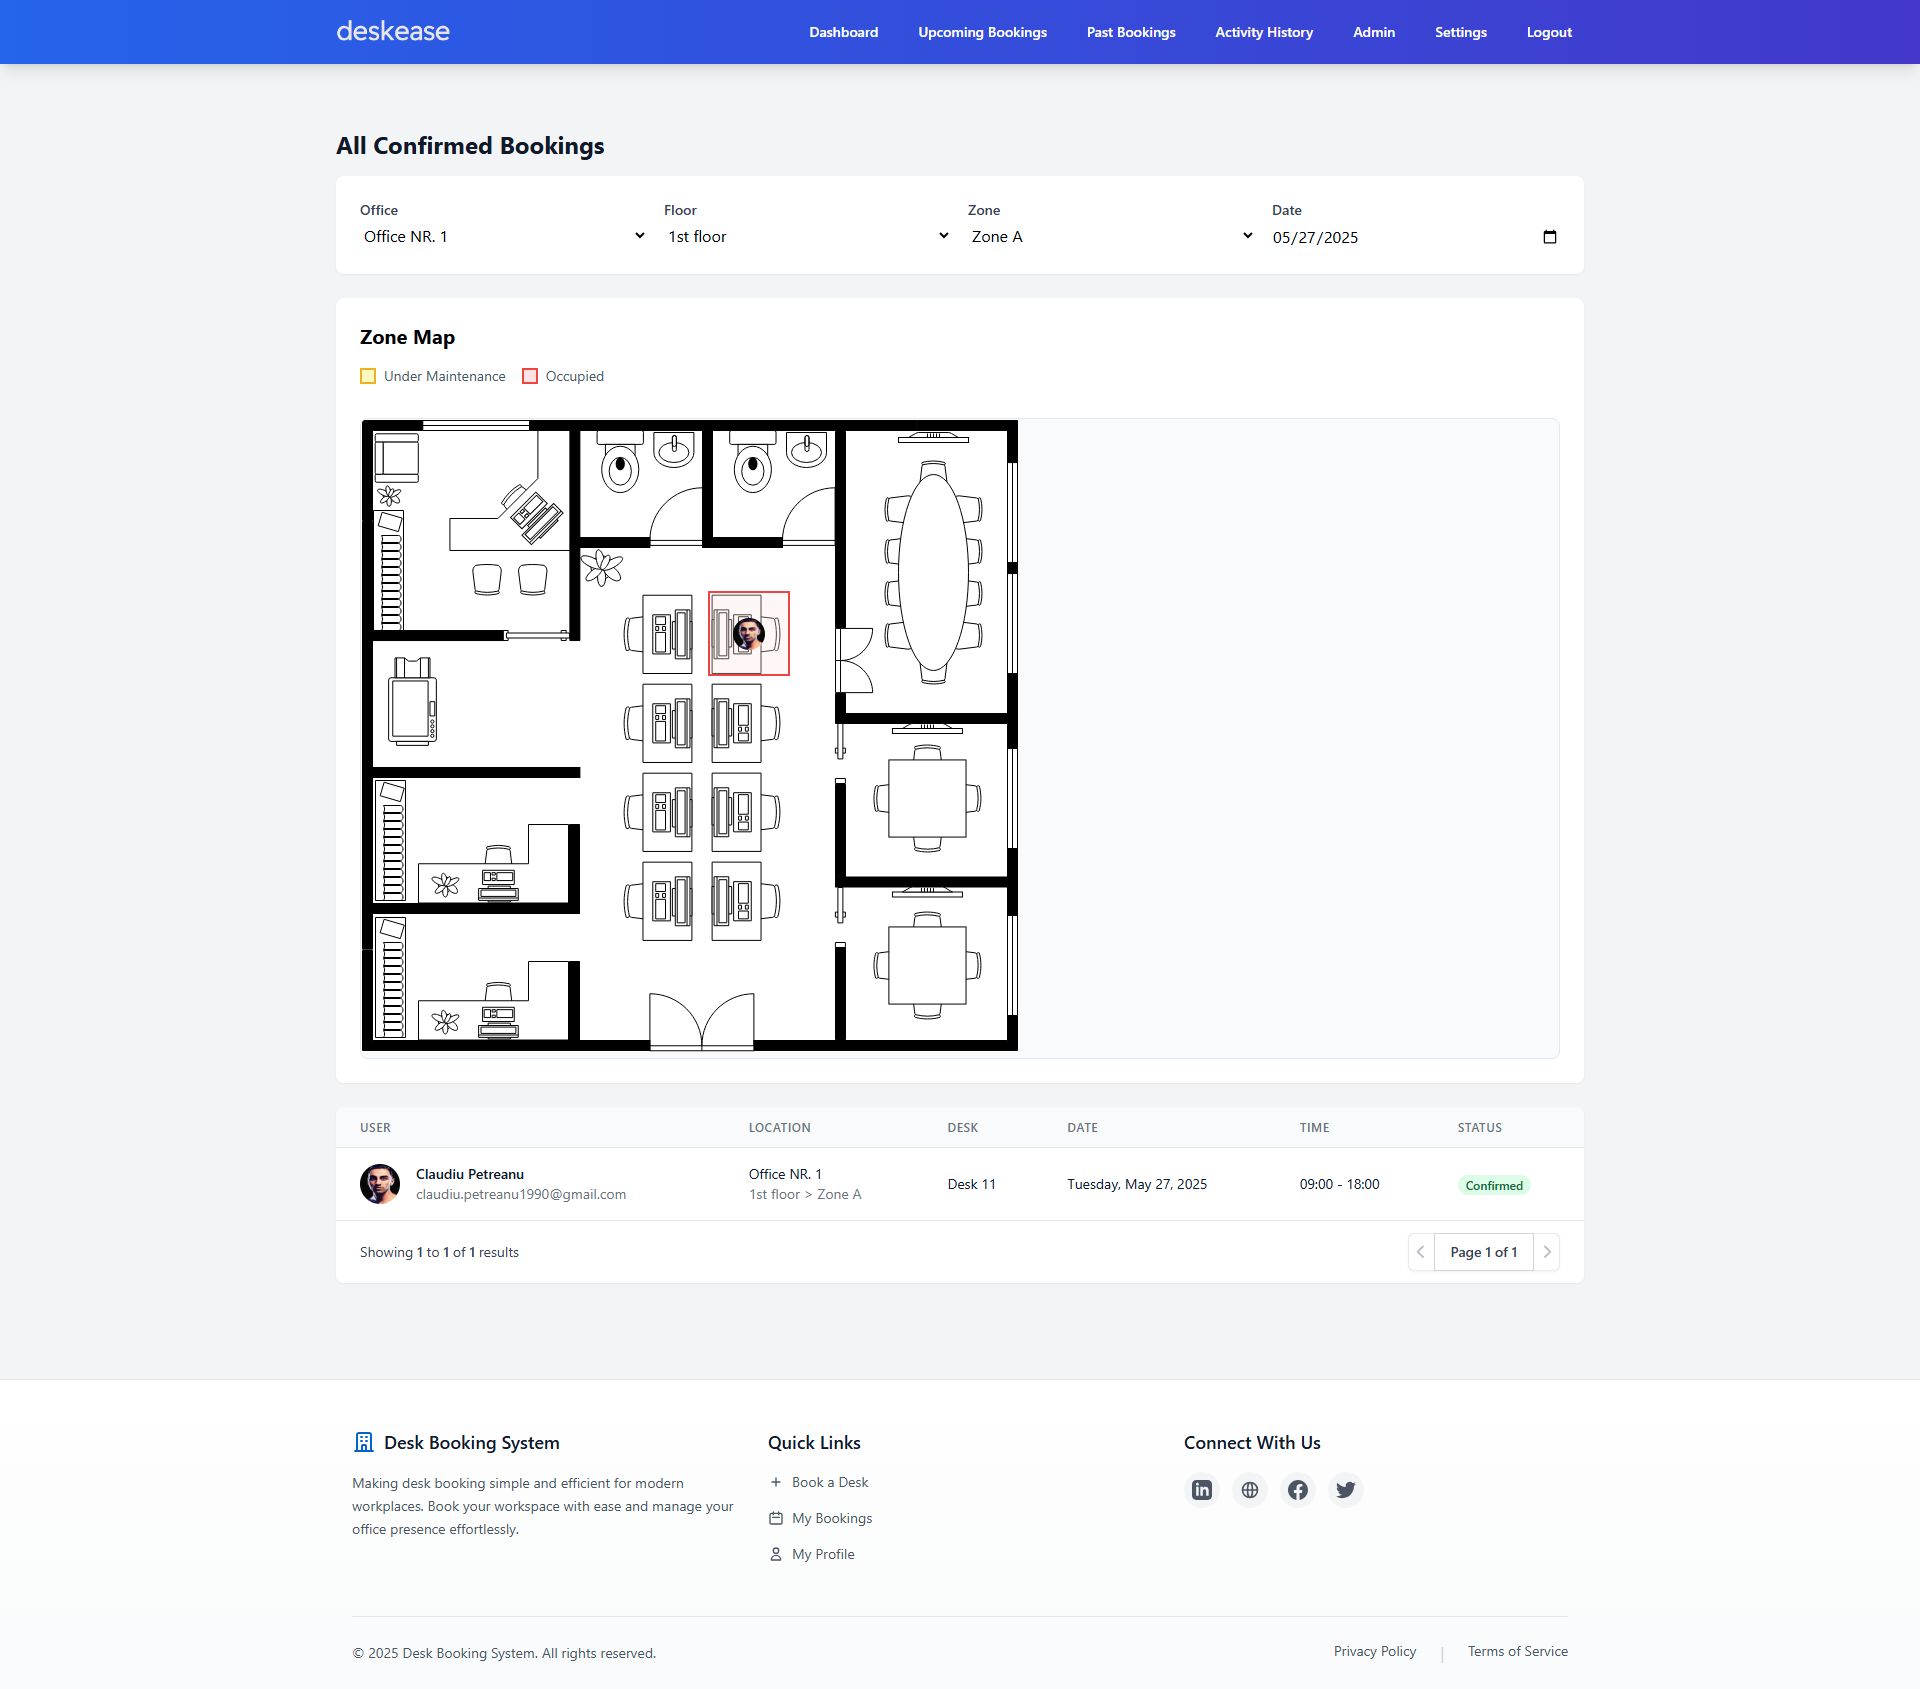Open the date picker calendar icon
Viewport: 1920px width, 1689px height.
tap(1550, 237)
